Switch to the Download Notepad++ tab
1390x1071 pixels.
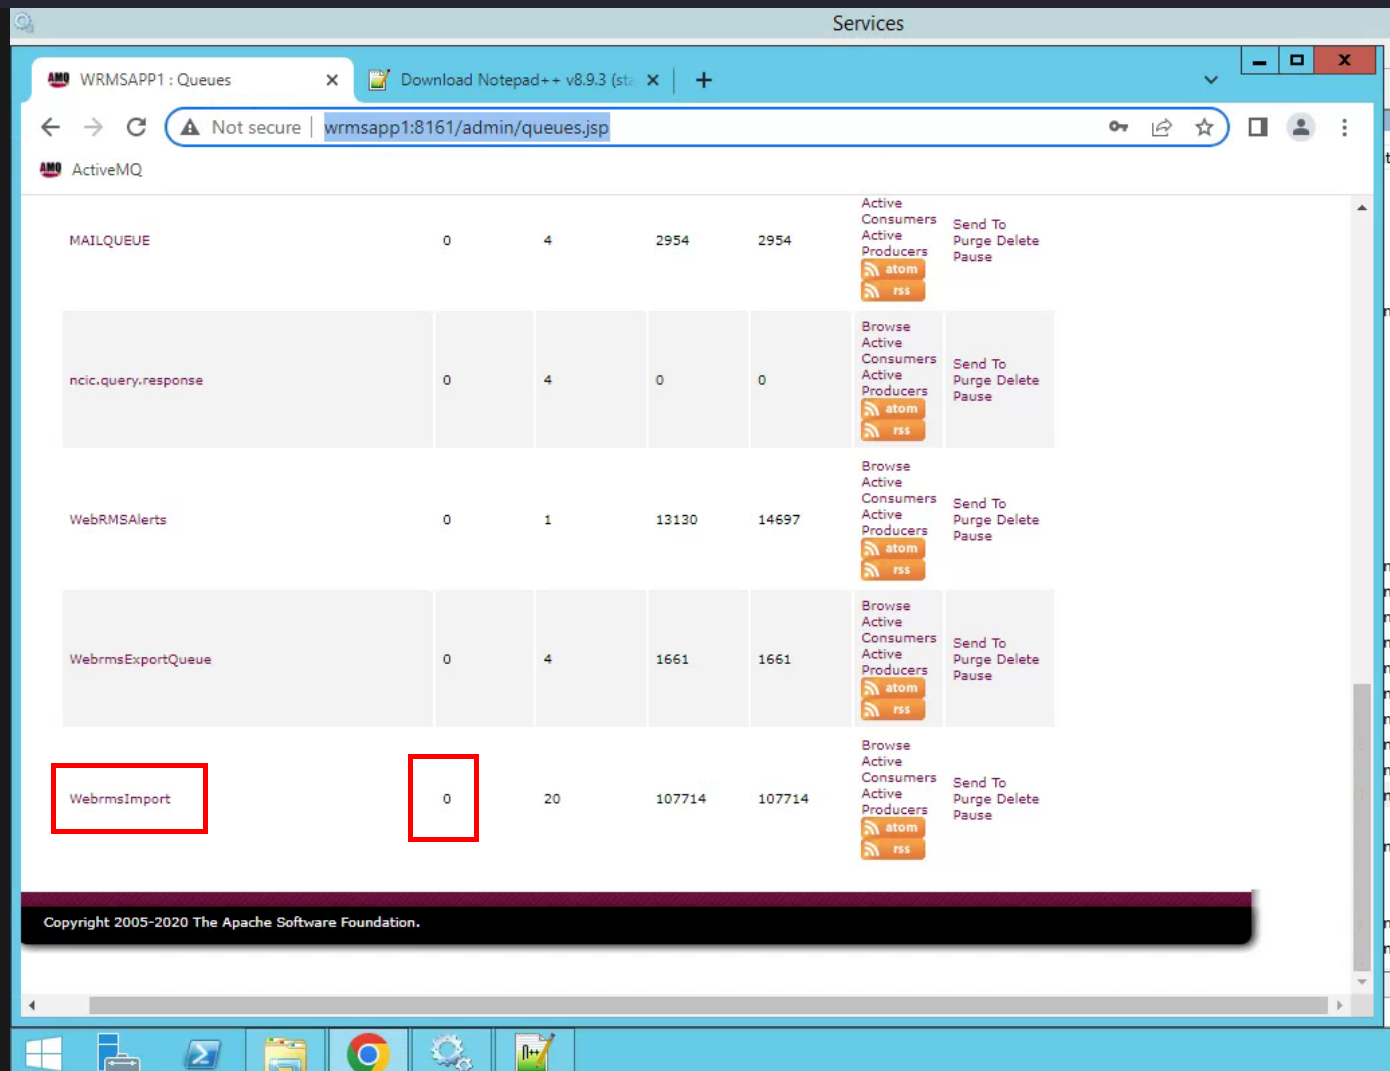[x=515, y=80]
